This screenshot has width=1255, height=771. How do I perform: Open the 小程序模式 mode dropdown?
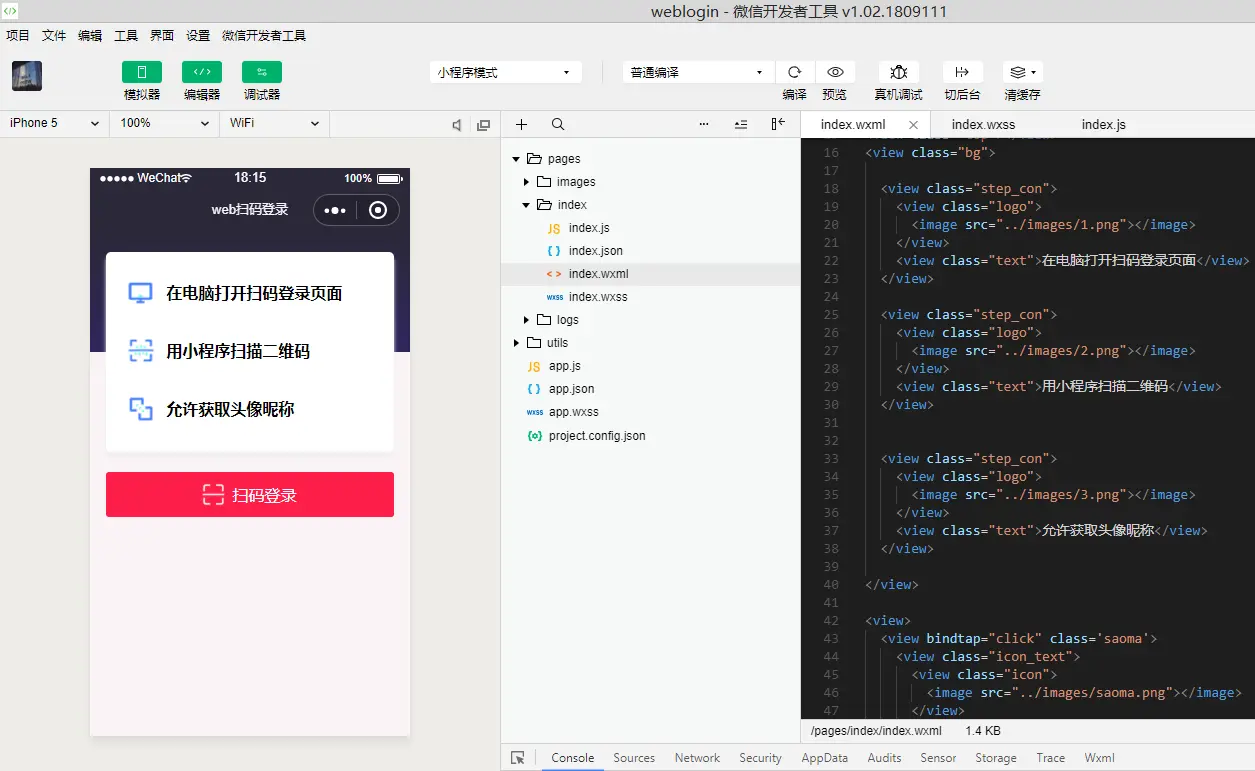click(x=506, y=72)
